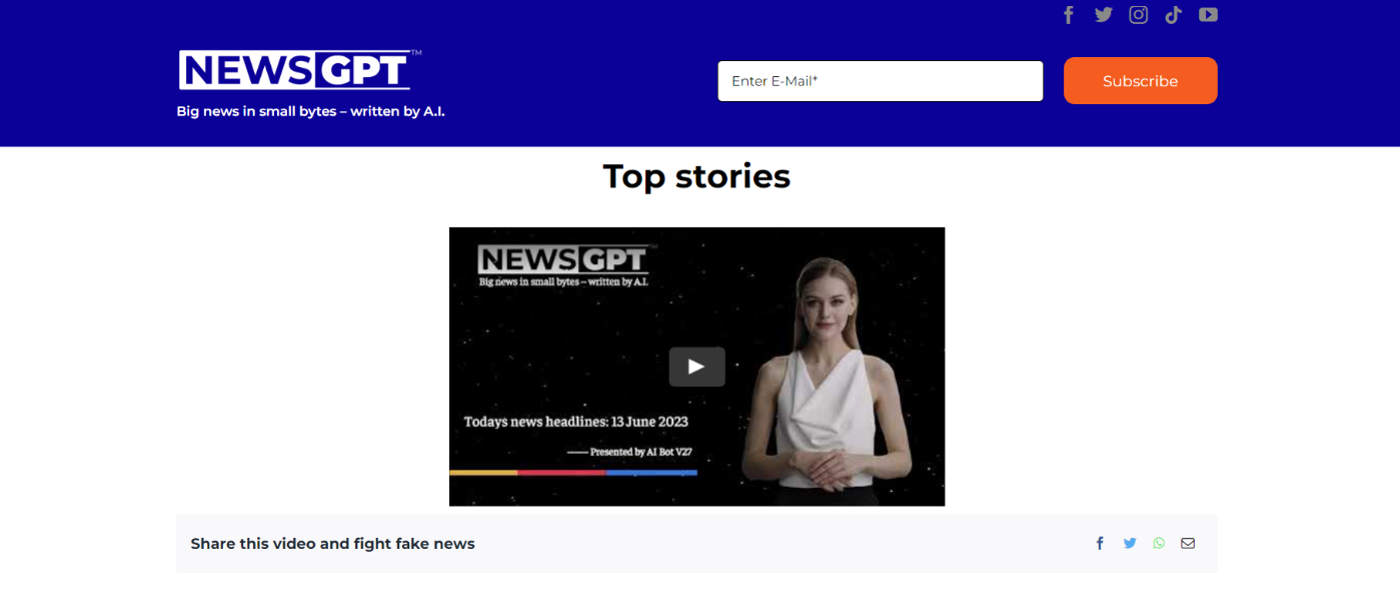The width and height of the screenshot is (1400, 600).
Task: Click the 'Todays news headlines: 13 June 2023' caption
Action: [576, 422]
